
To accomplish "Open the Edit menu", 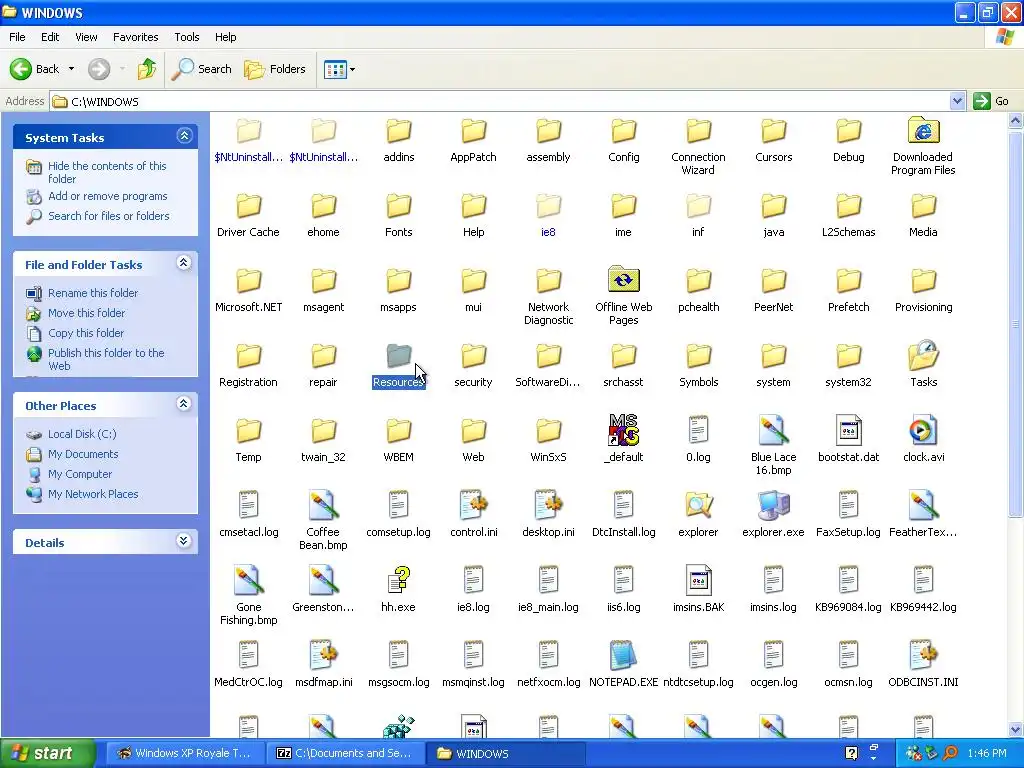I will click(x=50, y=37).
